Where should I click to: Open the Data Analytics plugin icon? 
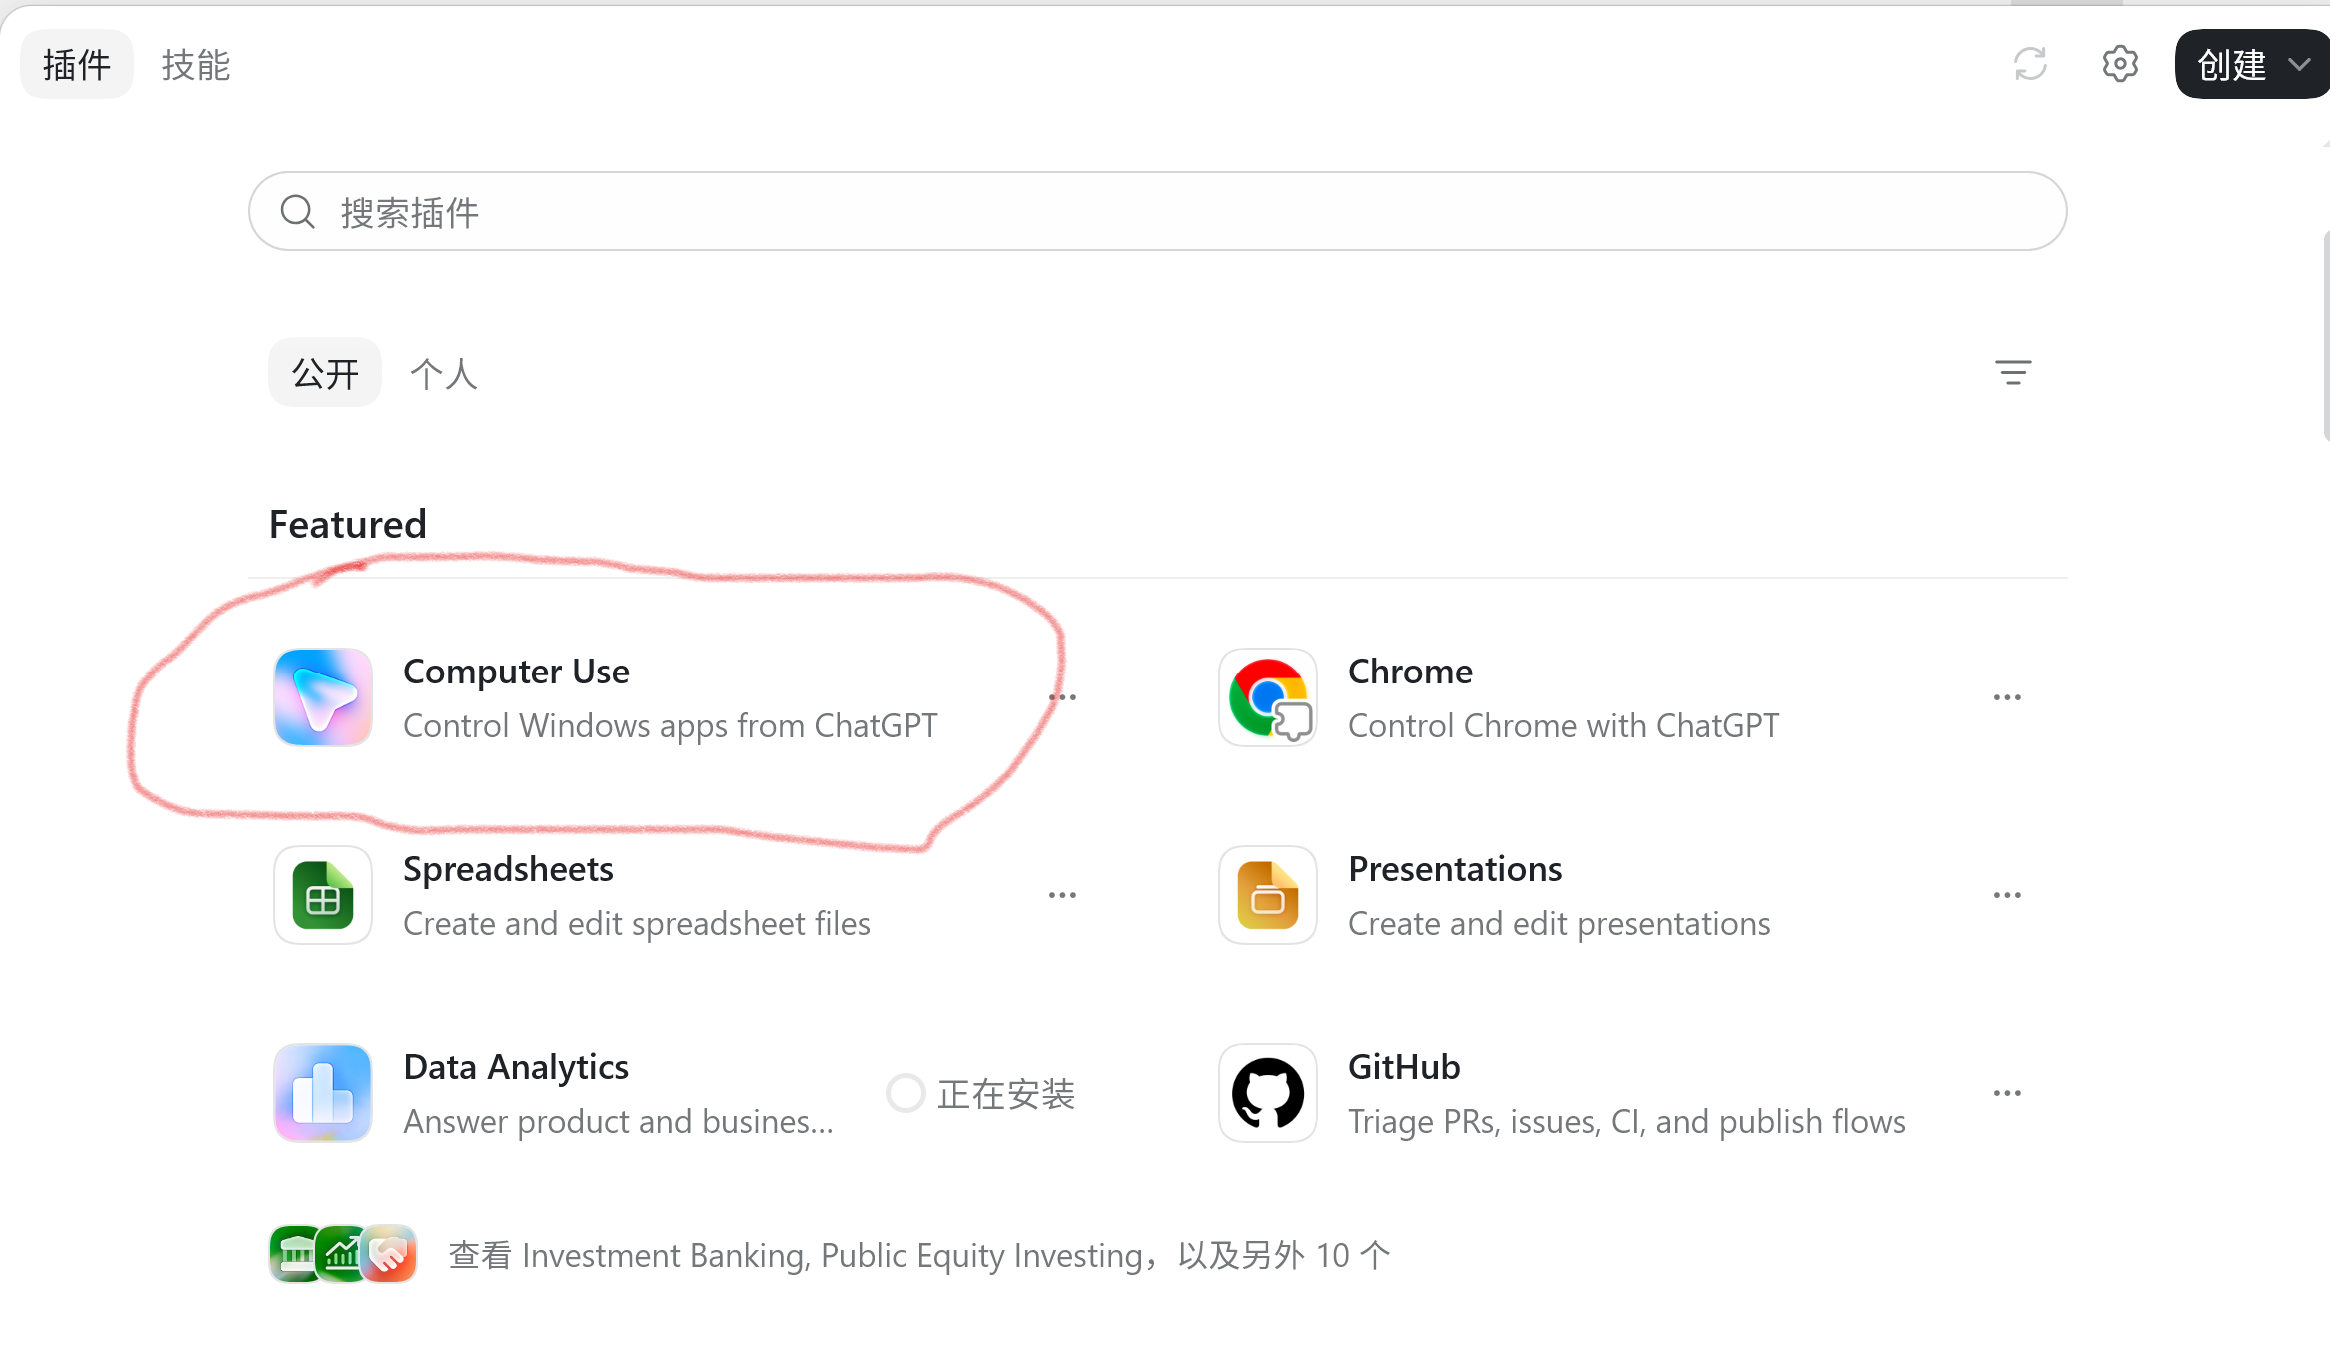coord(323,1093)
